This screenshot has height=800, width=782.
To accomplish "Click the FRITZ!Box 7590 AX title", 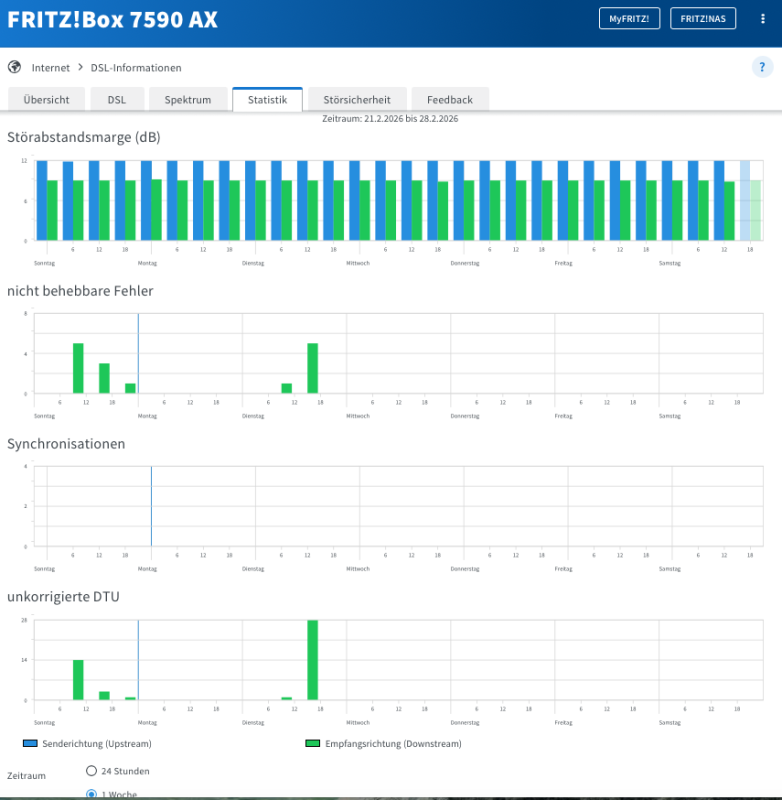I will [112, 20].
